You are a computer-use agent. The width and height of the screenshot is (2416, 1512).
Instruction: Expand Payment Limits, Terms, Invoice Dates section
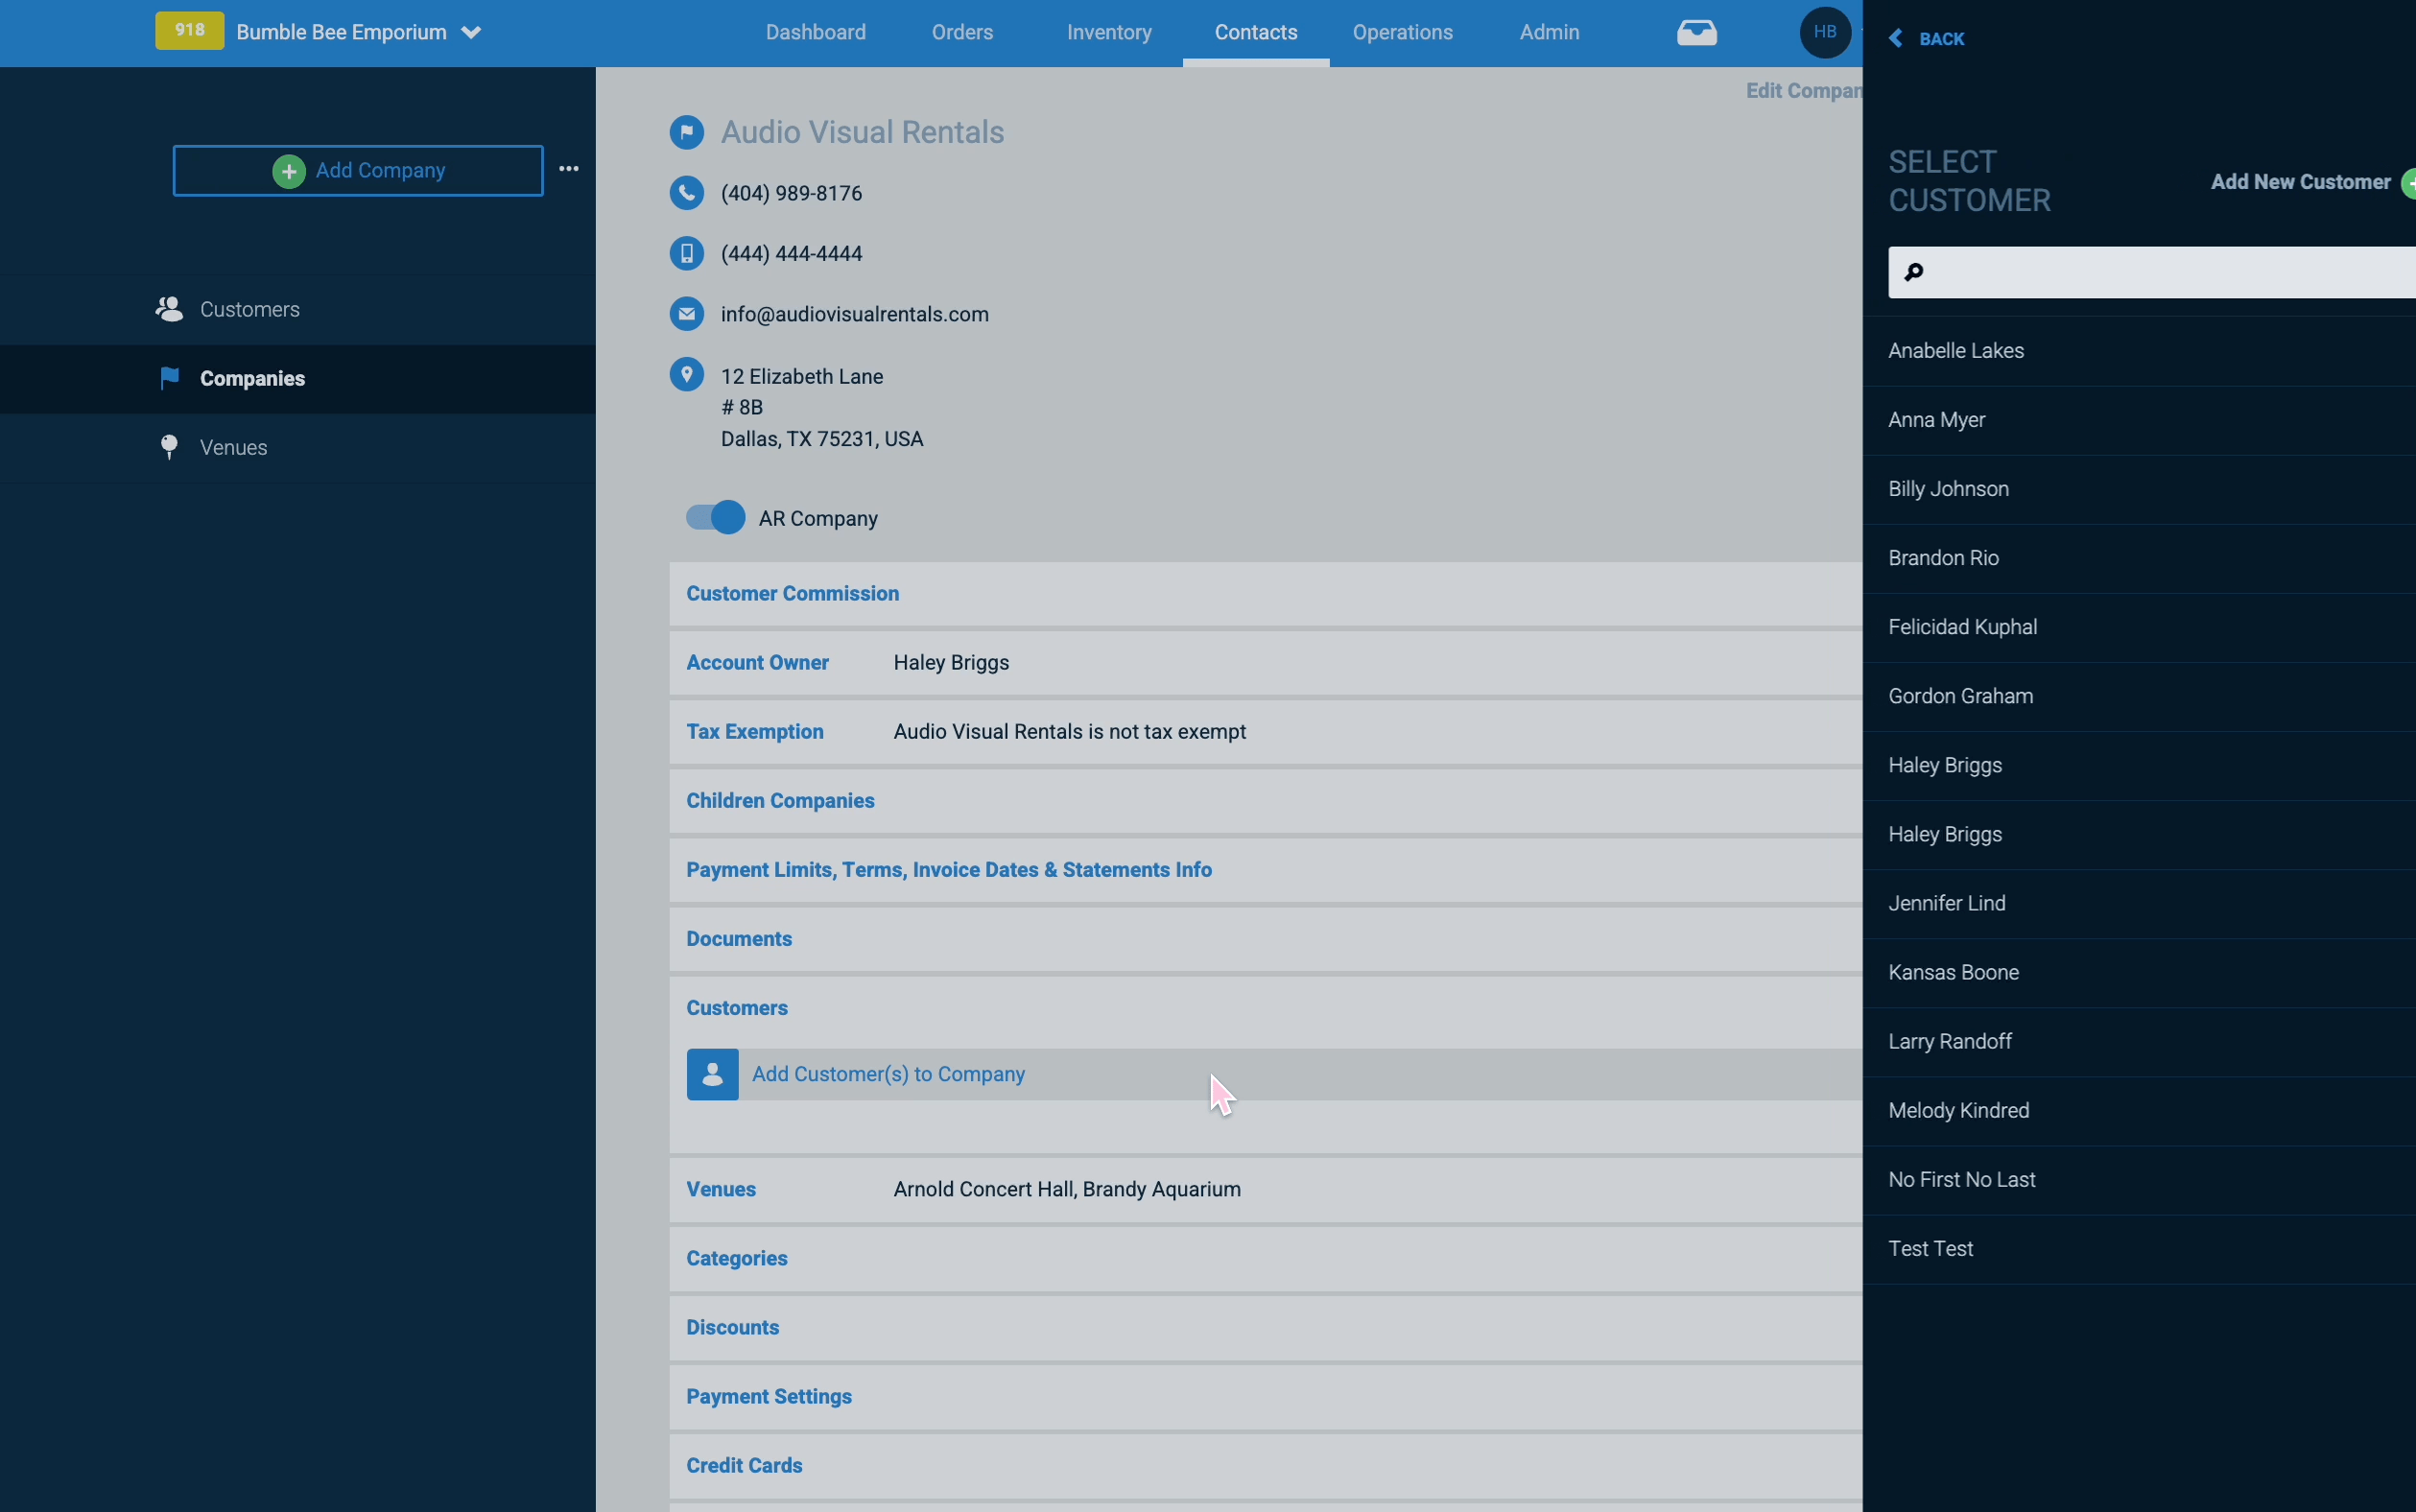(1265, 870)
